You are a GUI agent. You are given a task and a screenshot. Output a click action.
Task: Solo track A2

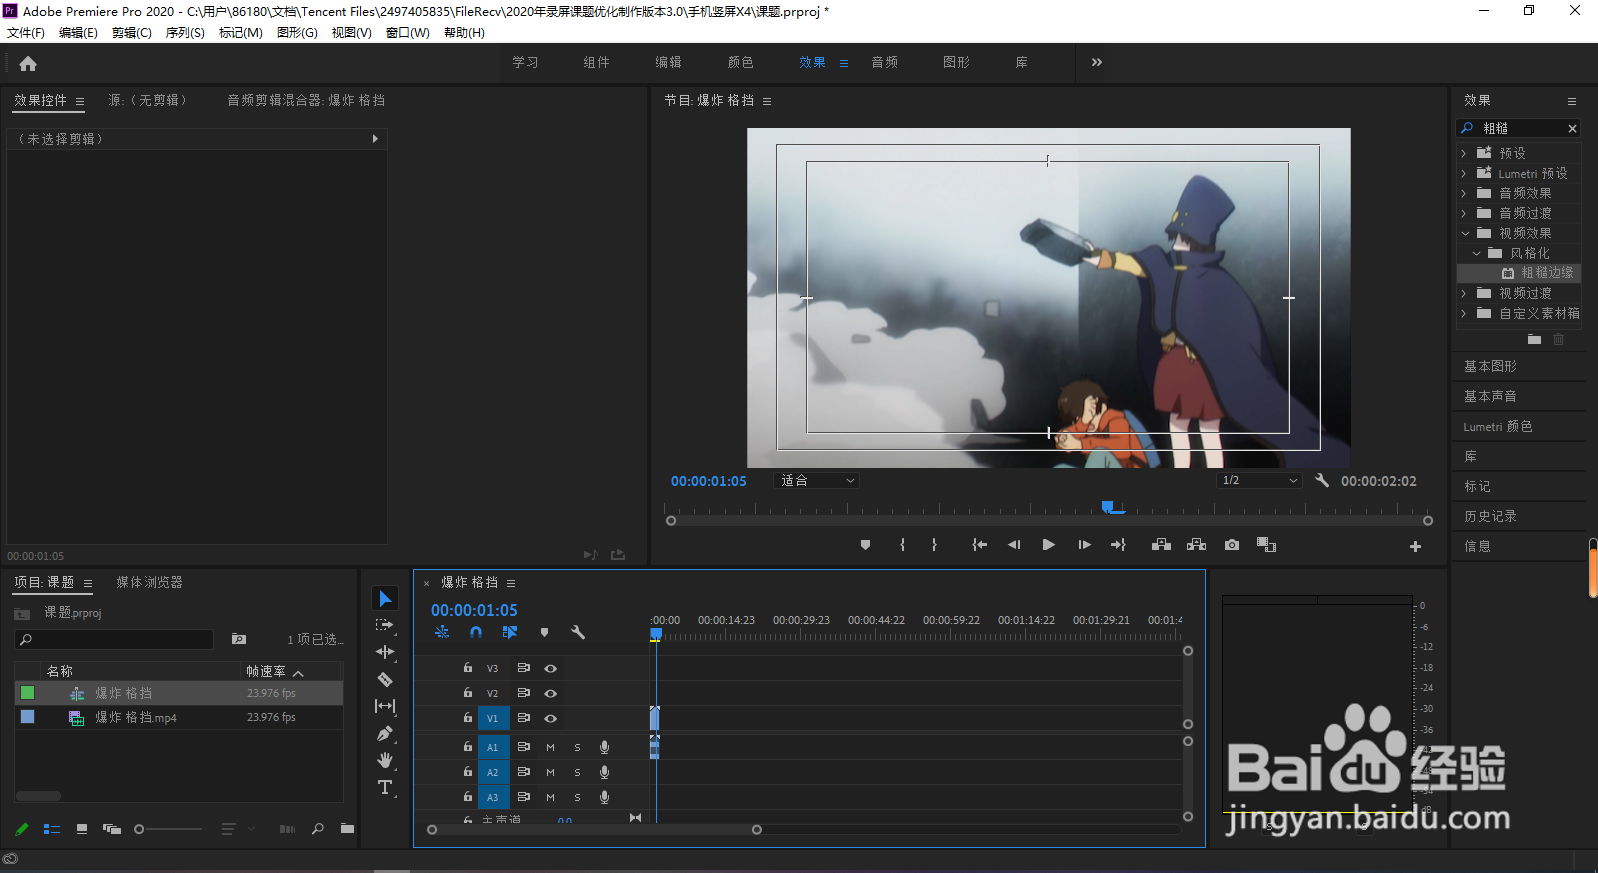577,772
